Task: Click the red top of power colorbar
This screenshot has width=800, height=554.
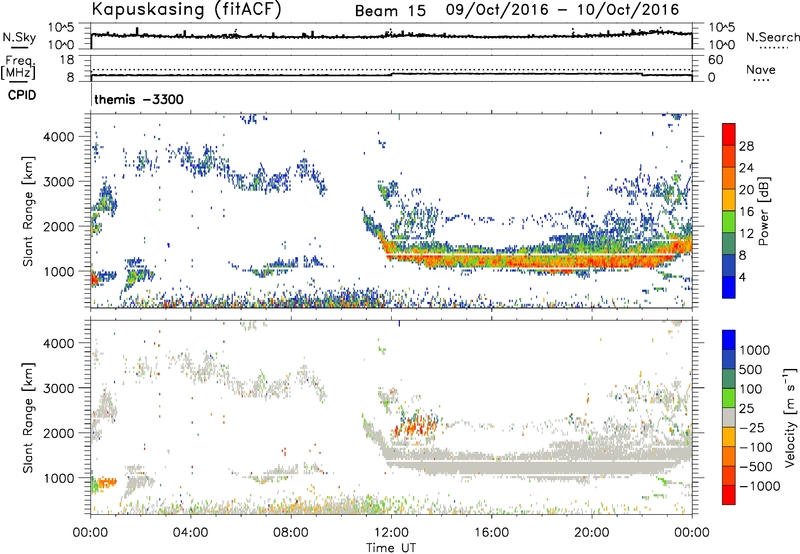Action: [x=729, y=134]
